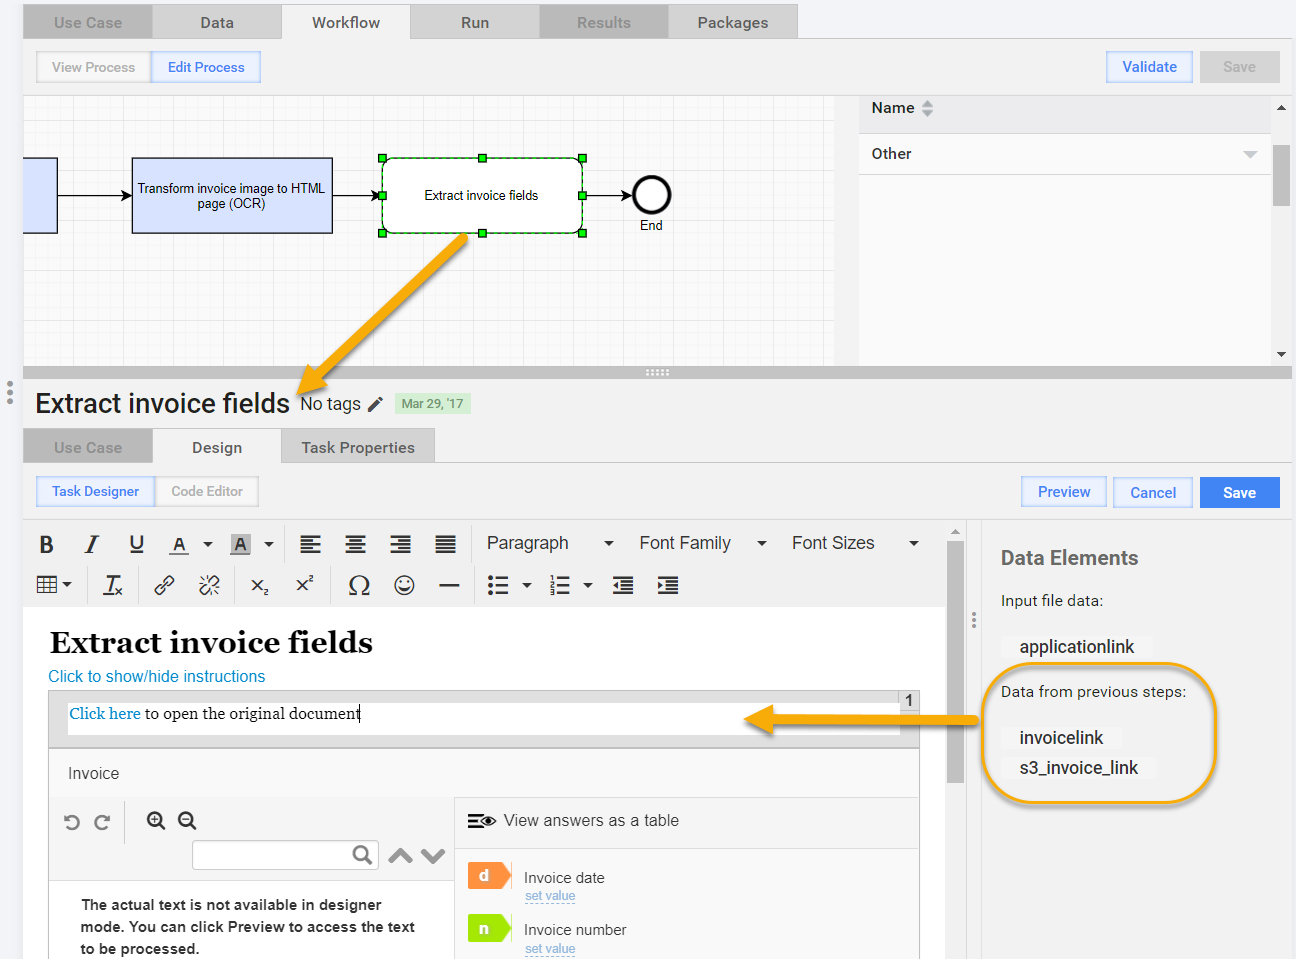Switch to Edit Process mode

click(x=206, y=67)
